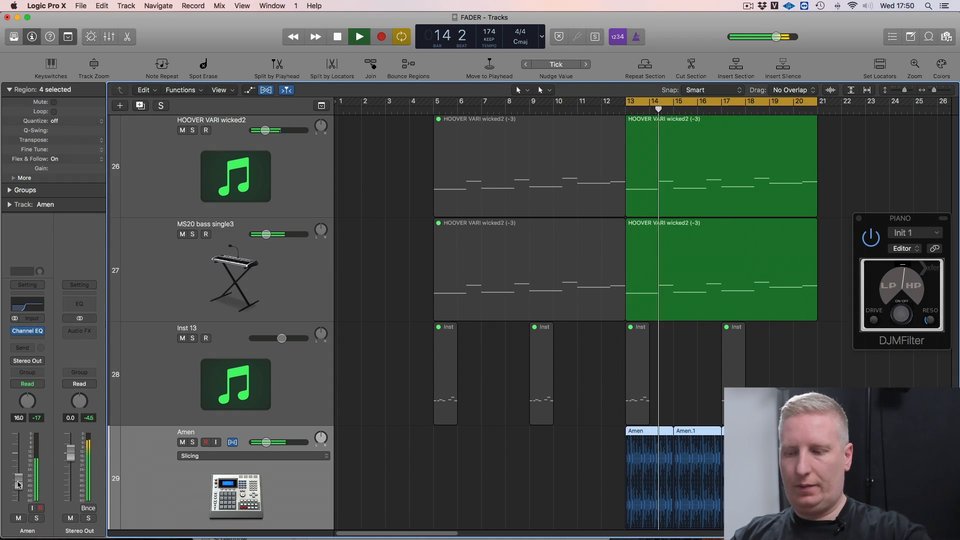Click the Set Locators icon
Screen dimensions: 960x540
click(880, 64)
